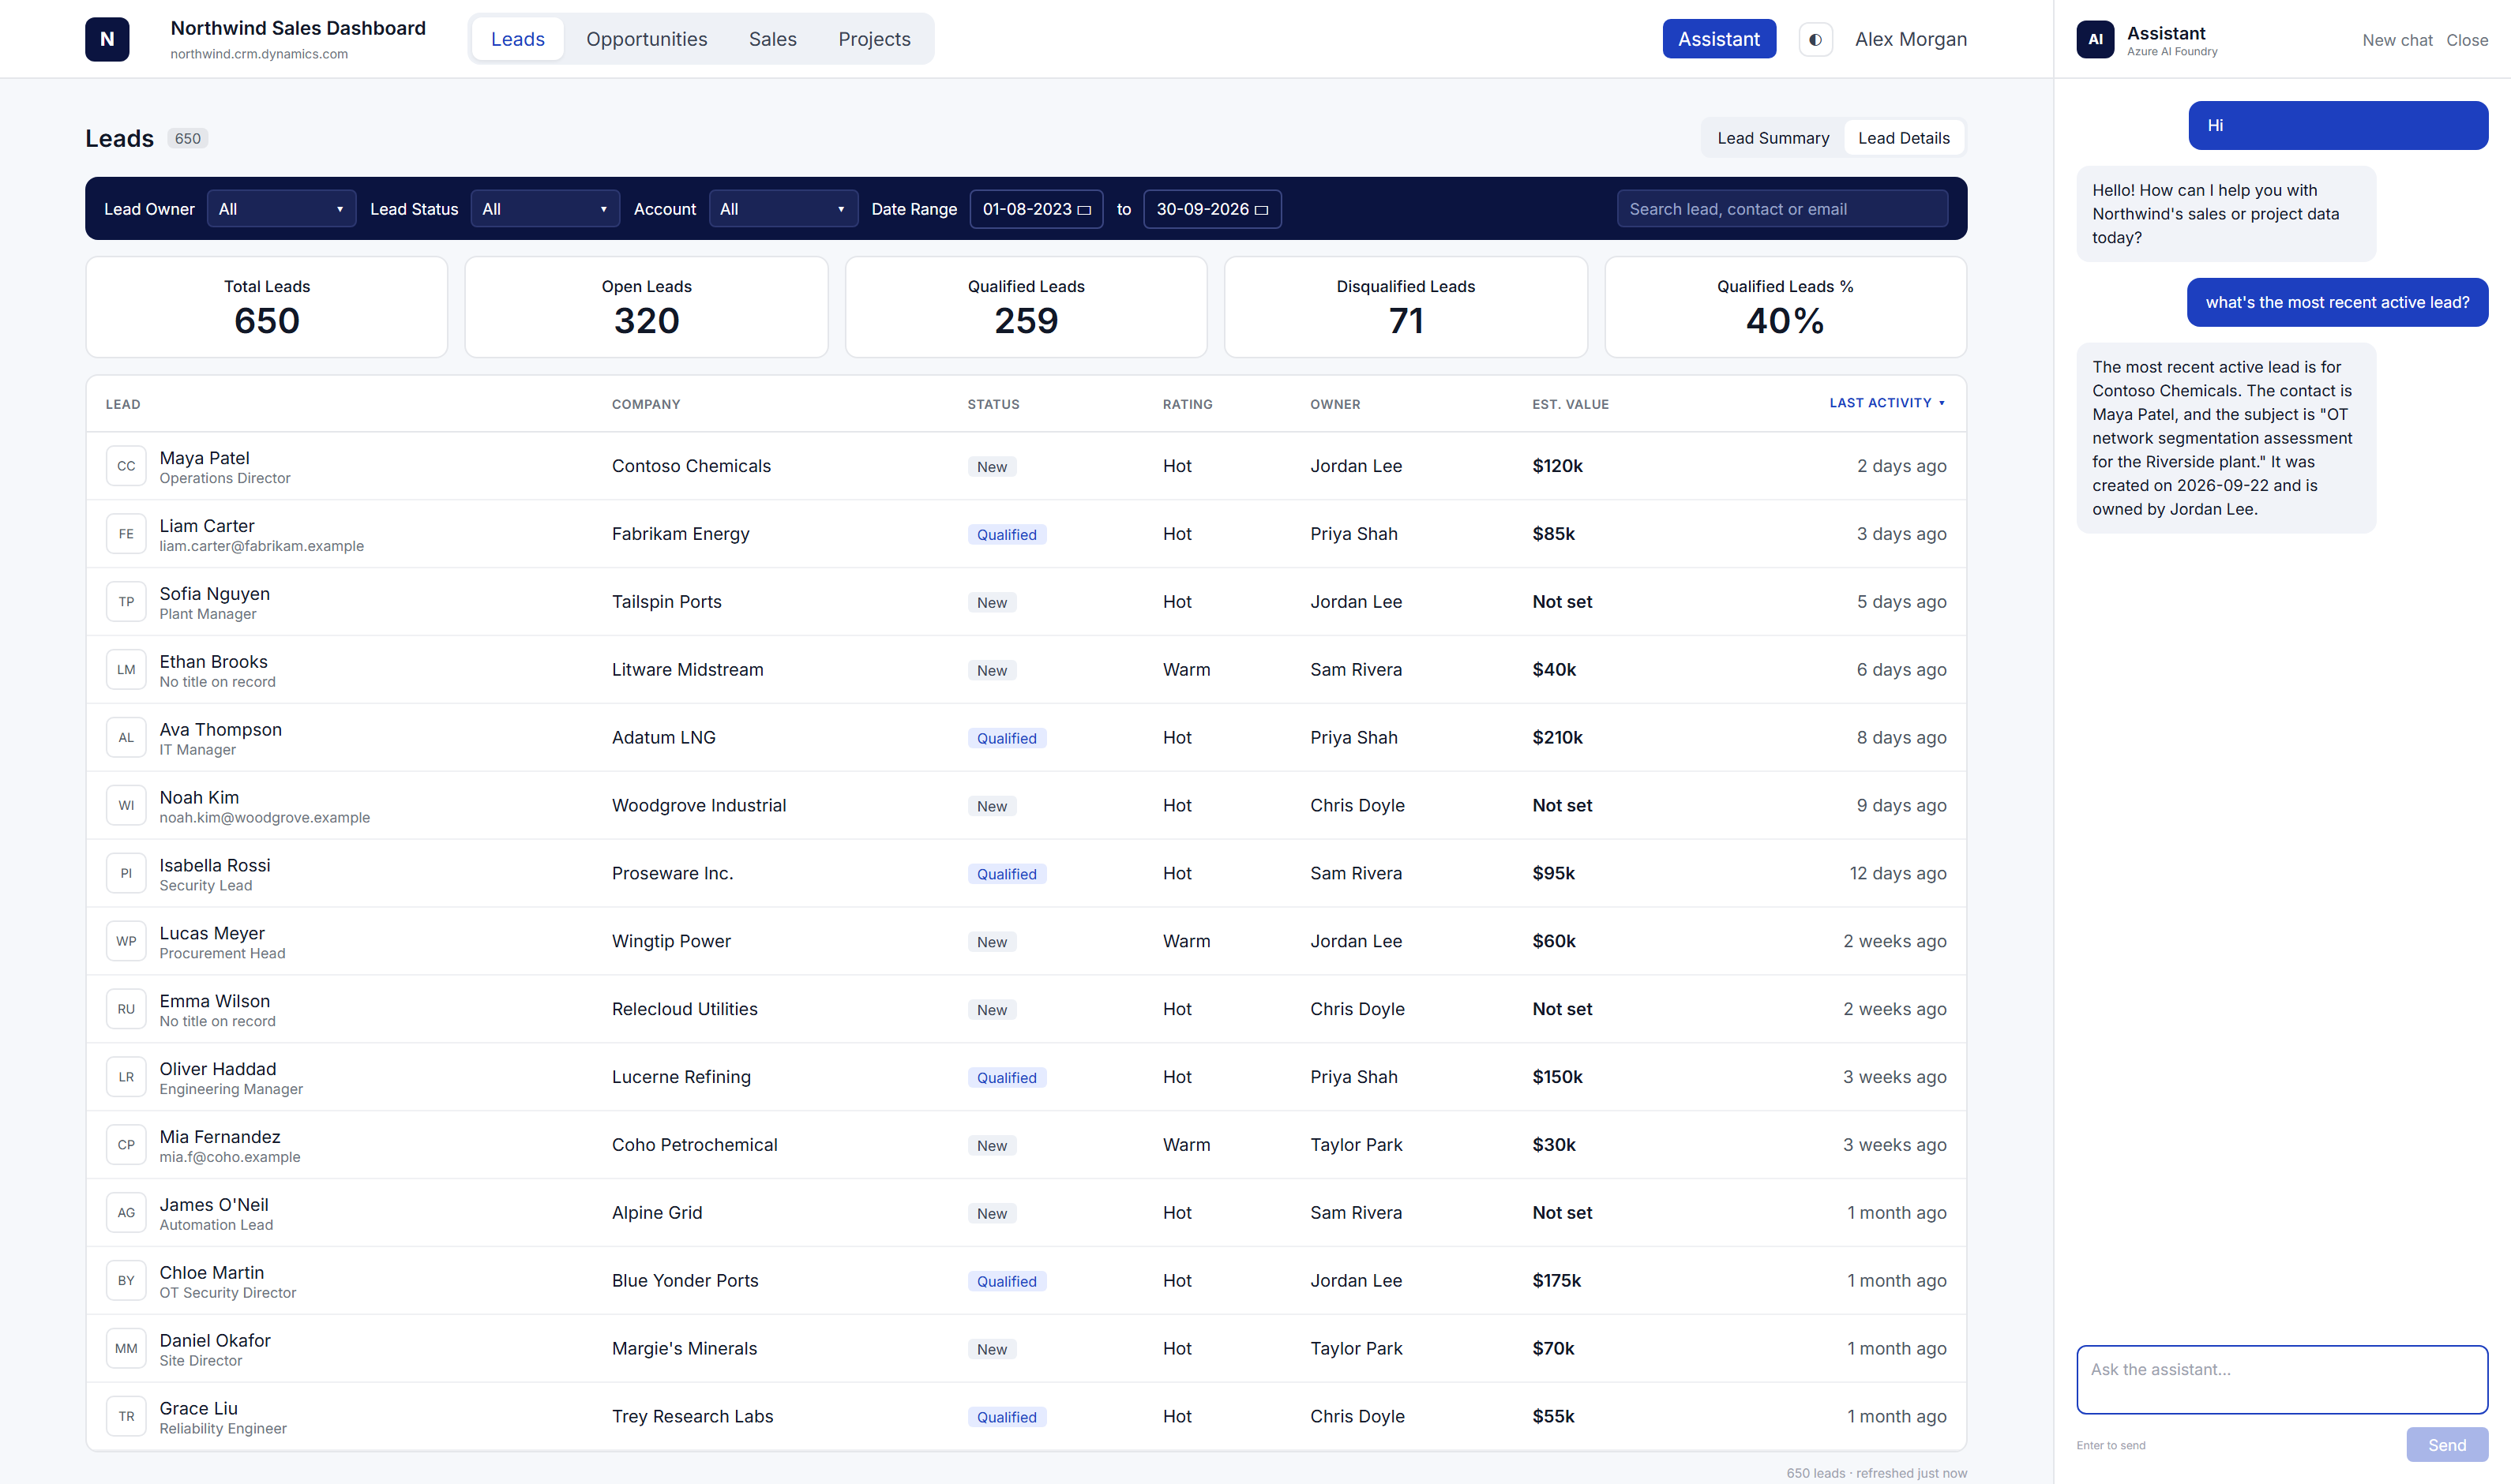Toggle the dark mode theme button

[x=1815, y=39]
